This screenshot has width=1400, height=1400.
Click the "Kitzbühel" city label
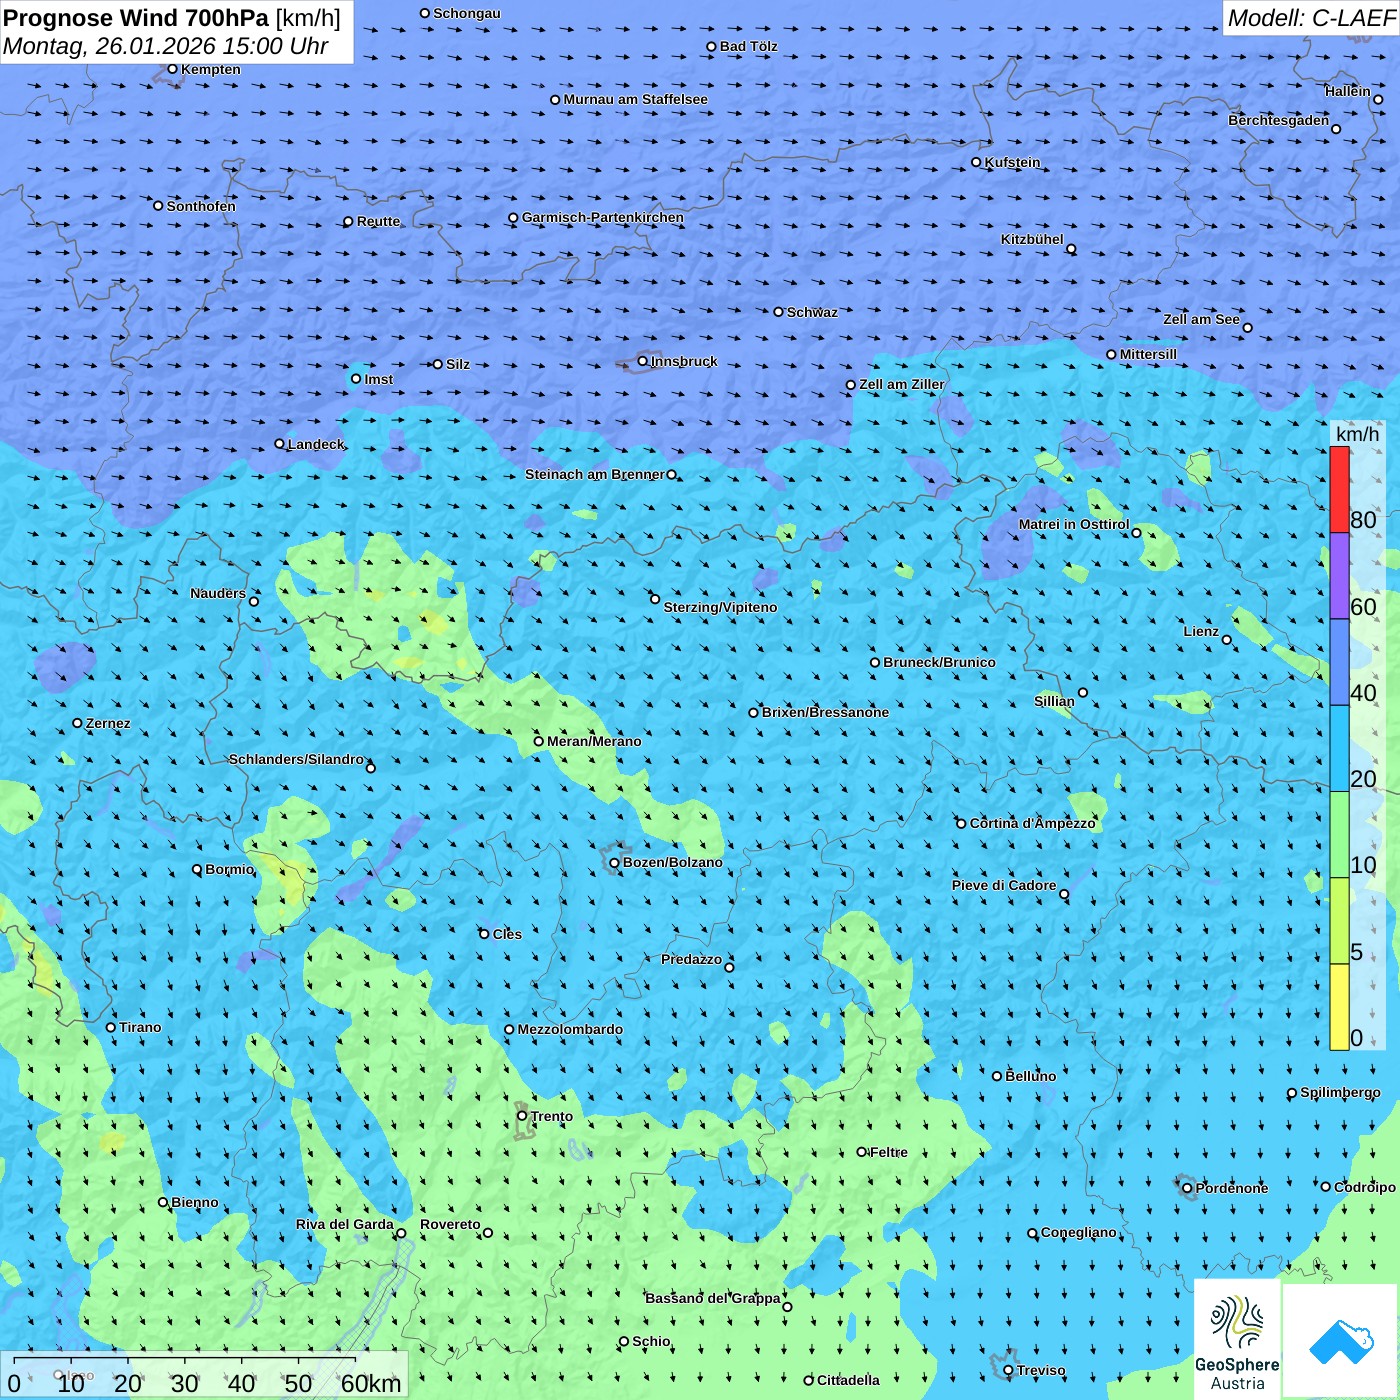point(1032,239)
